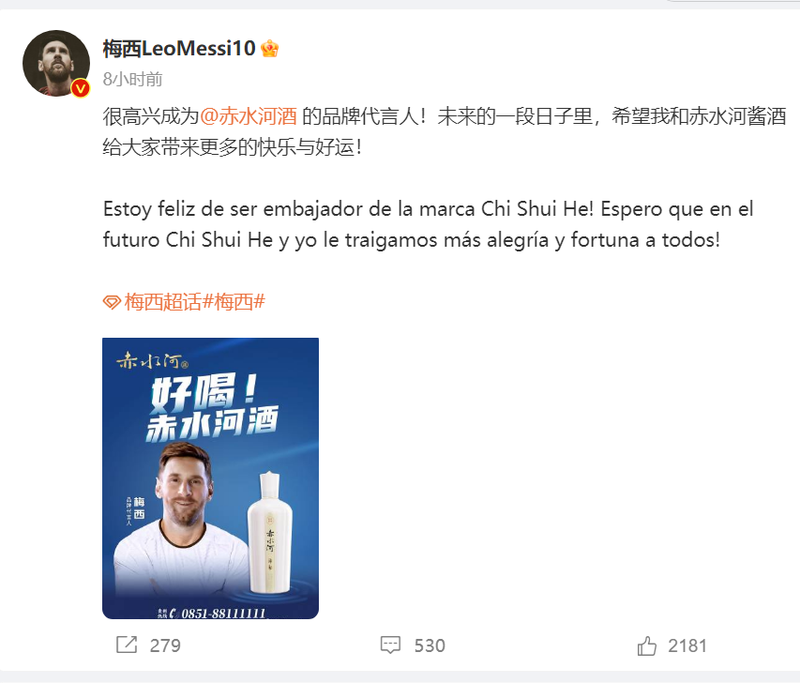
Task: Open the @赤水河酒 mention link
Action: coord(248,117)
